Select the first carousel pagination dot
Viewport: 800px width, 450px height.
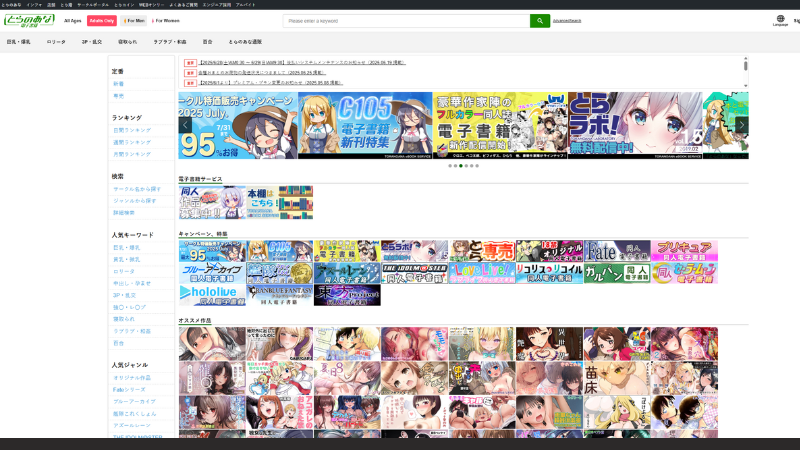click(x=450, y=166)
